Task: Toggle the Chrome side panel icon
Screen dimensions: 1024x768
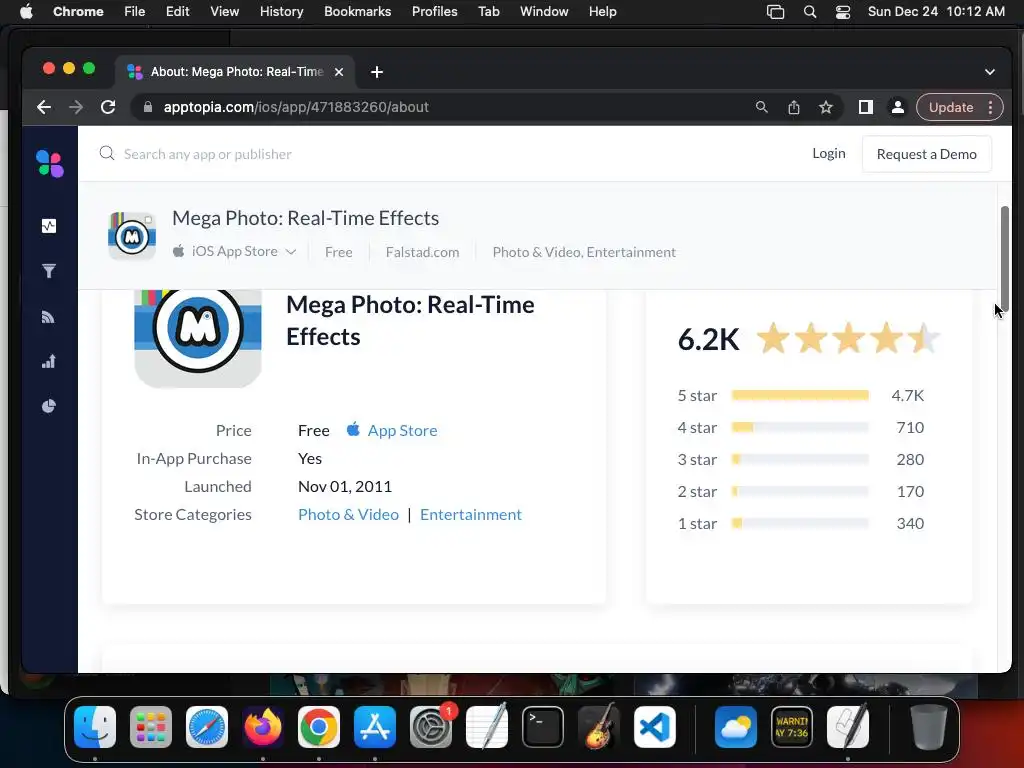Action: point(866,107)
